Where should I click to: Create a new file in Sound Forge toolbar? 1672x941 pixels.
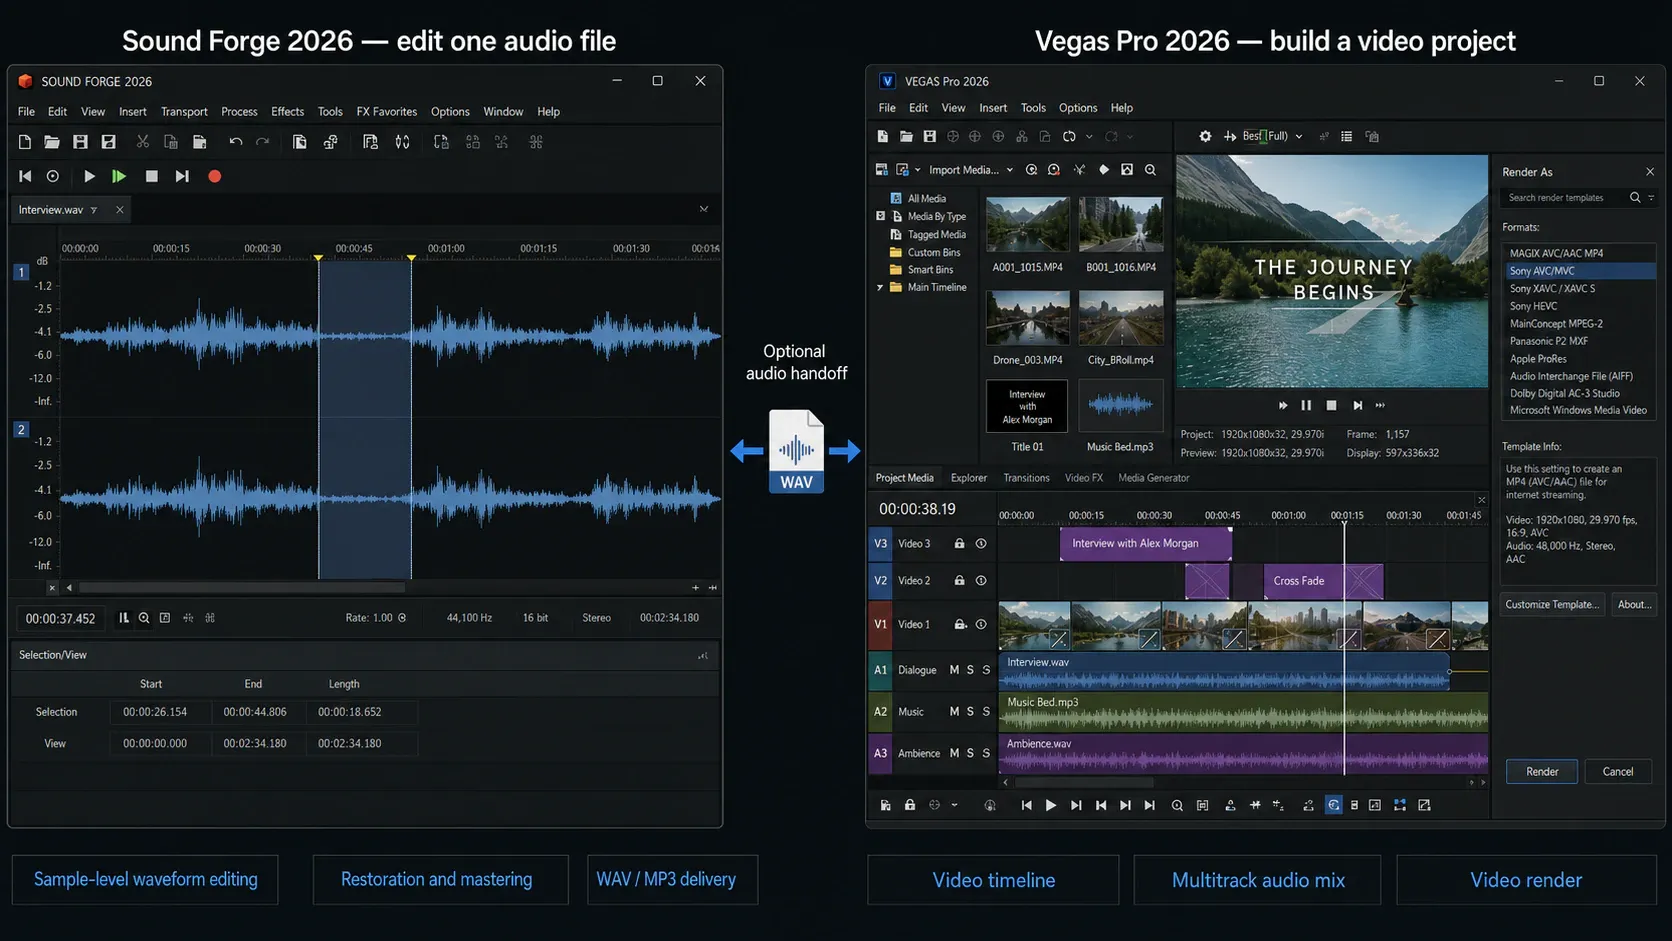click(25, 142)
